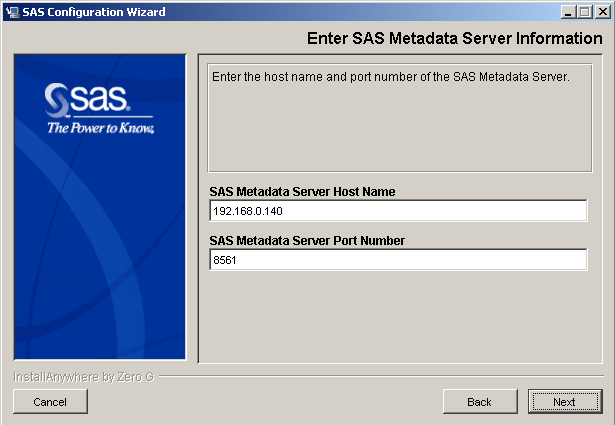Screen dimensions: 615x425
Task: Click the Next button
Action: click(x=565, y=401)
